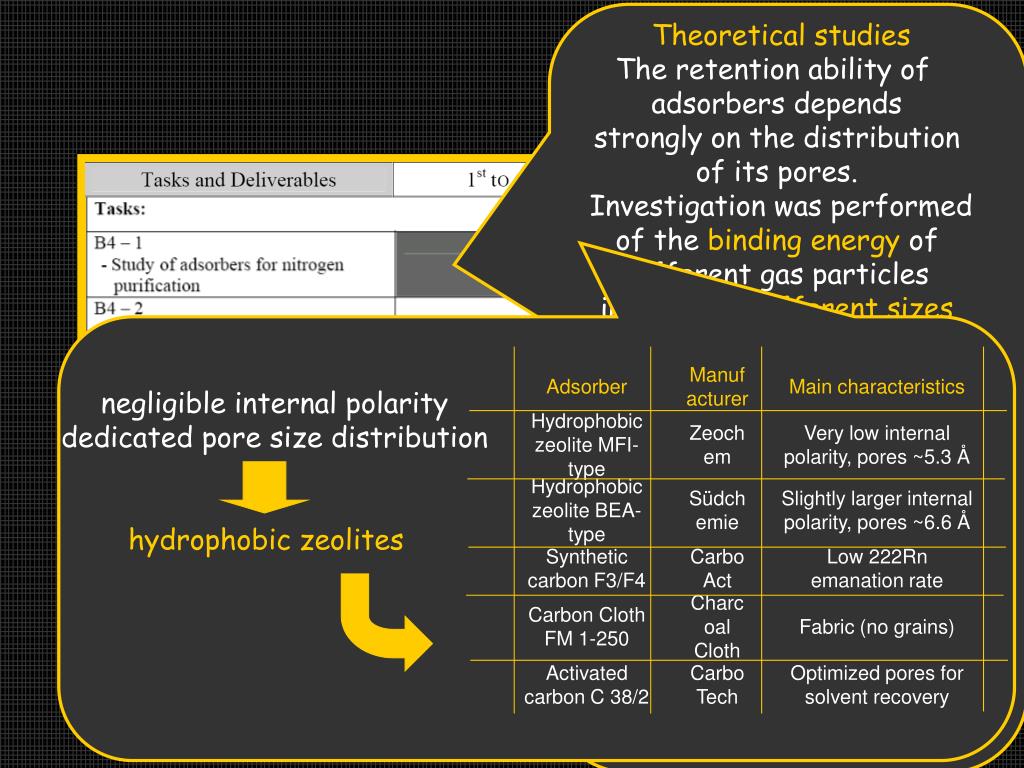The height and width of the screenshot is (768, 1024).
Task: Click the highlighted 'binding energy' phrase
Action: (x=803, y=241)
